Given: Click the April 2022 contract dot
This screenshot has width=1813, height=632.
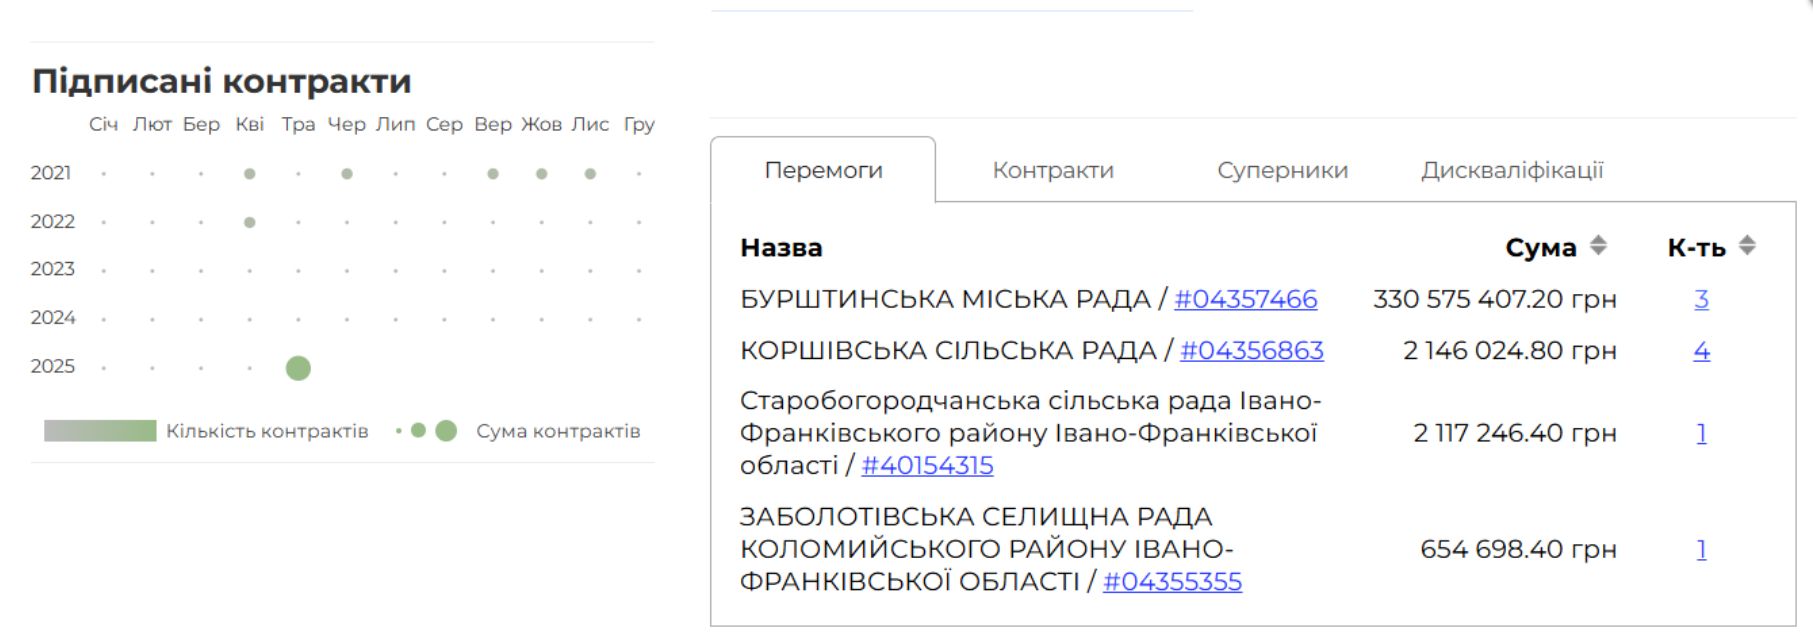Looking at the screenshot, I should click(x=250, y=222).
